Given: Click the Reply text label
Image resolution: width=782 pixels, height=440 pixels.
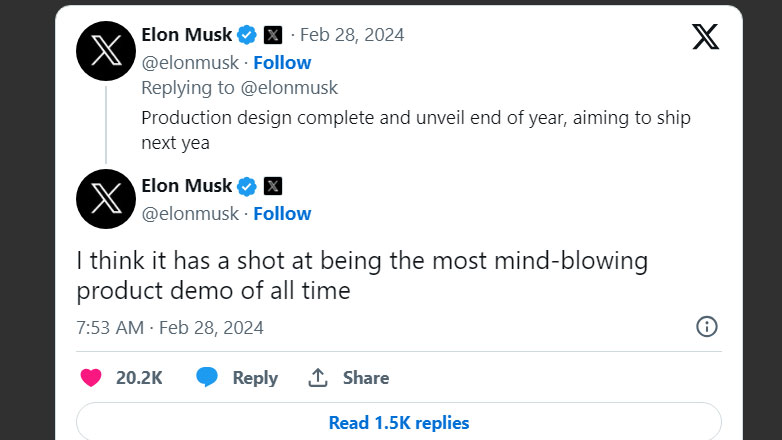Looking at the screenshot, I should (x=255, y=378).
